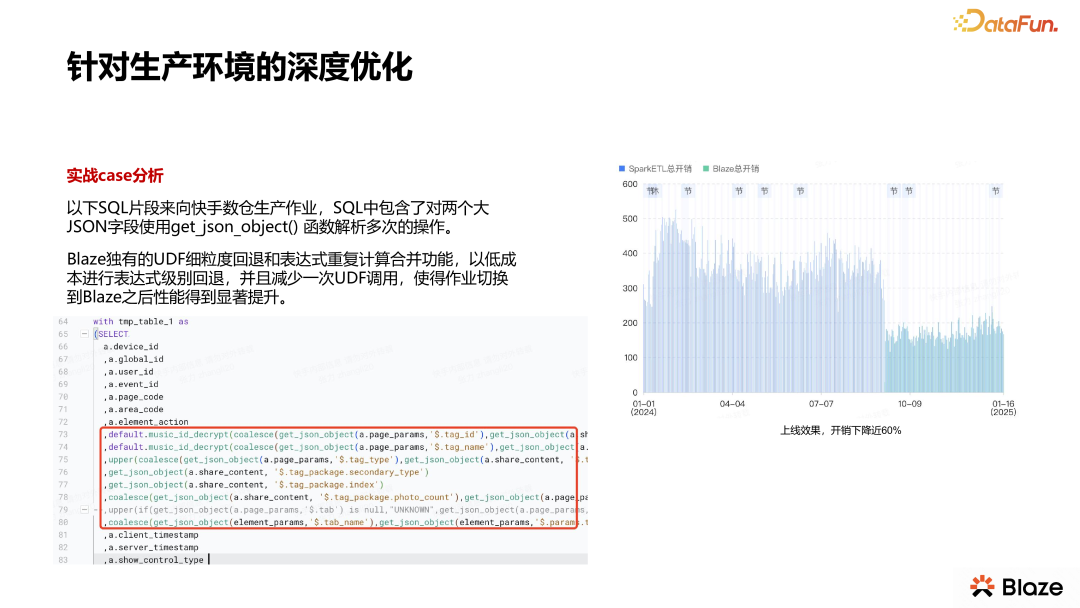Collapse the SELECT block fold marker on line 65
The height and width of the screenshot is (608, 1080).
85,334
